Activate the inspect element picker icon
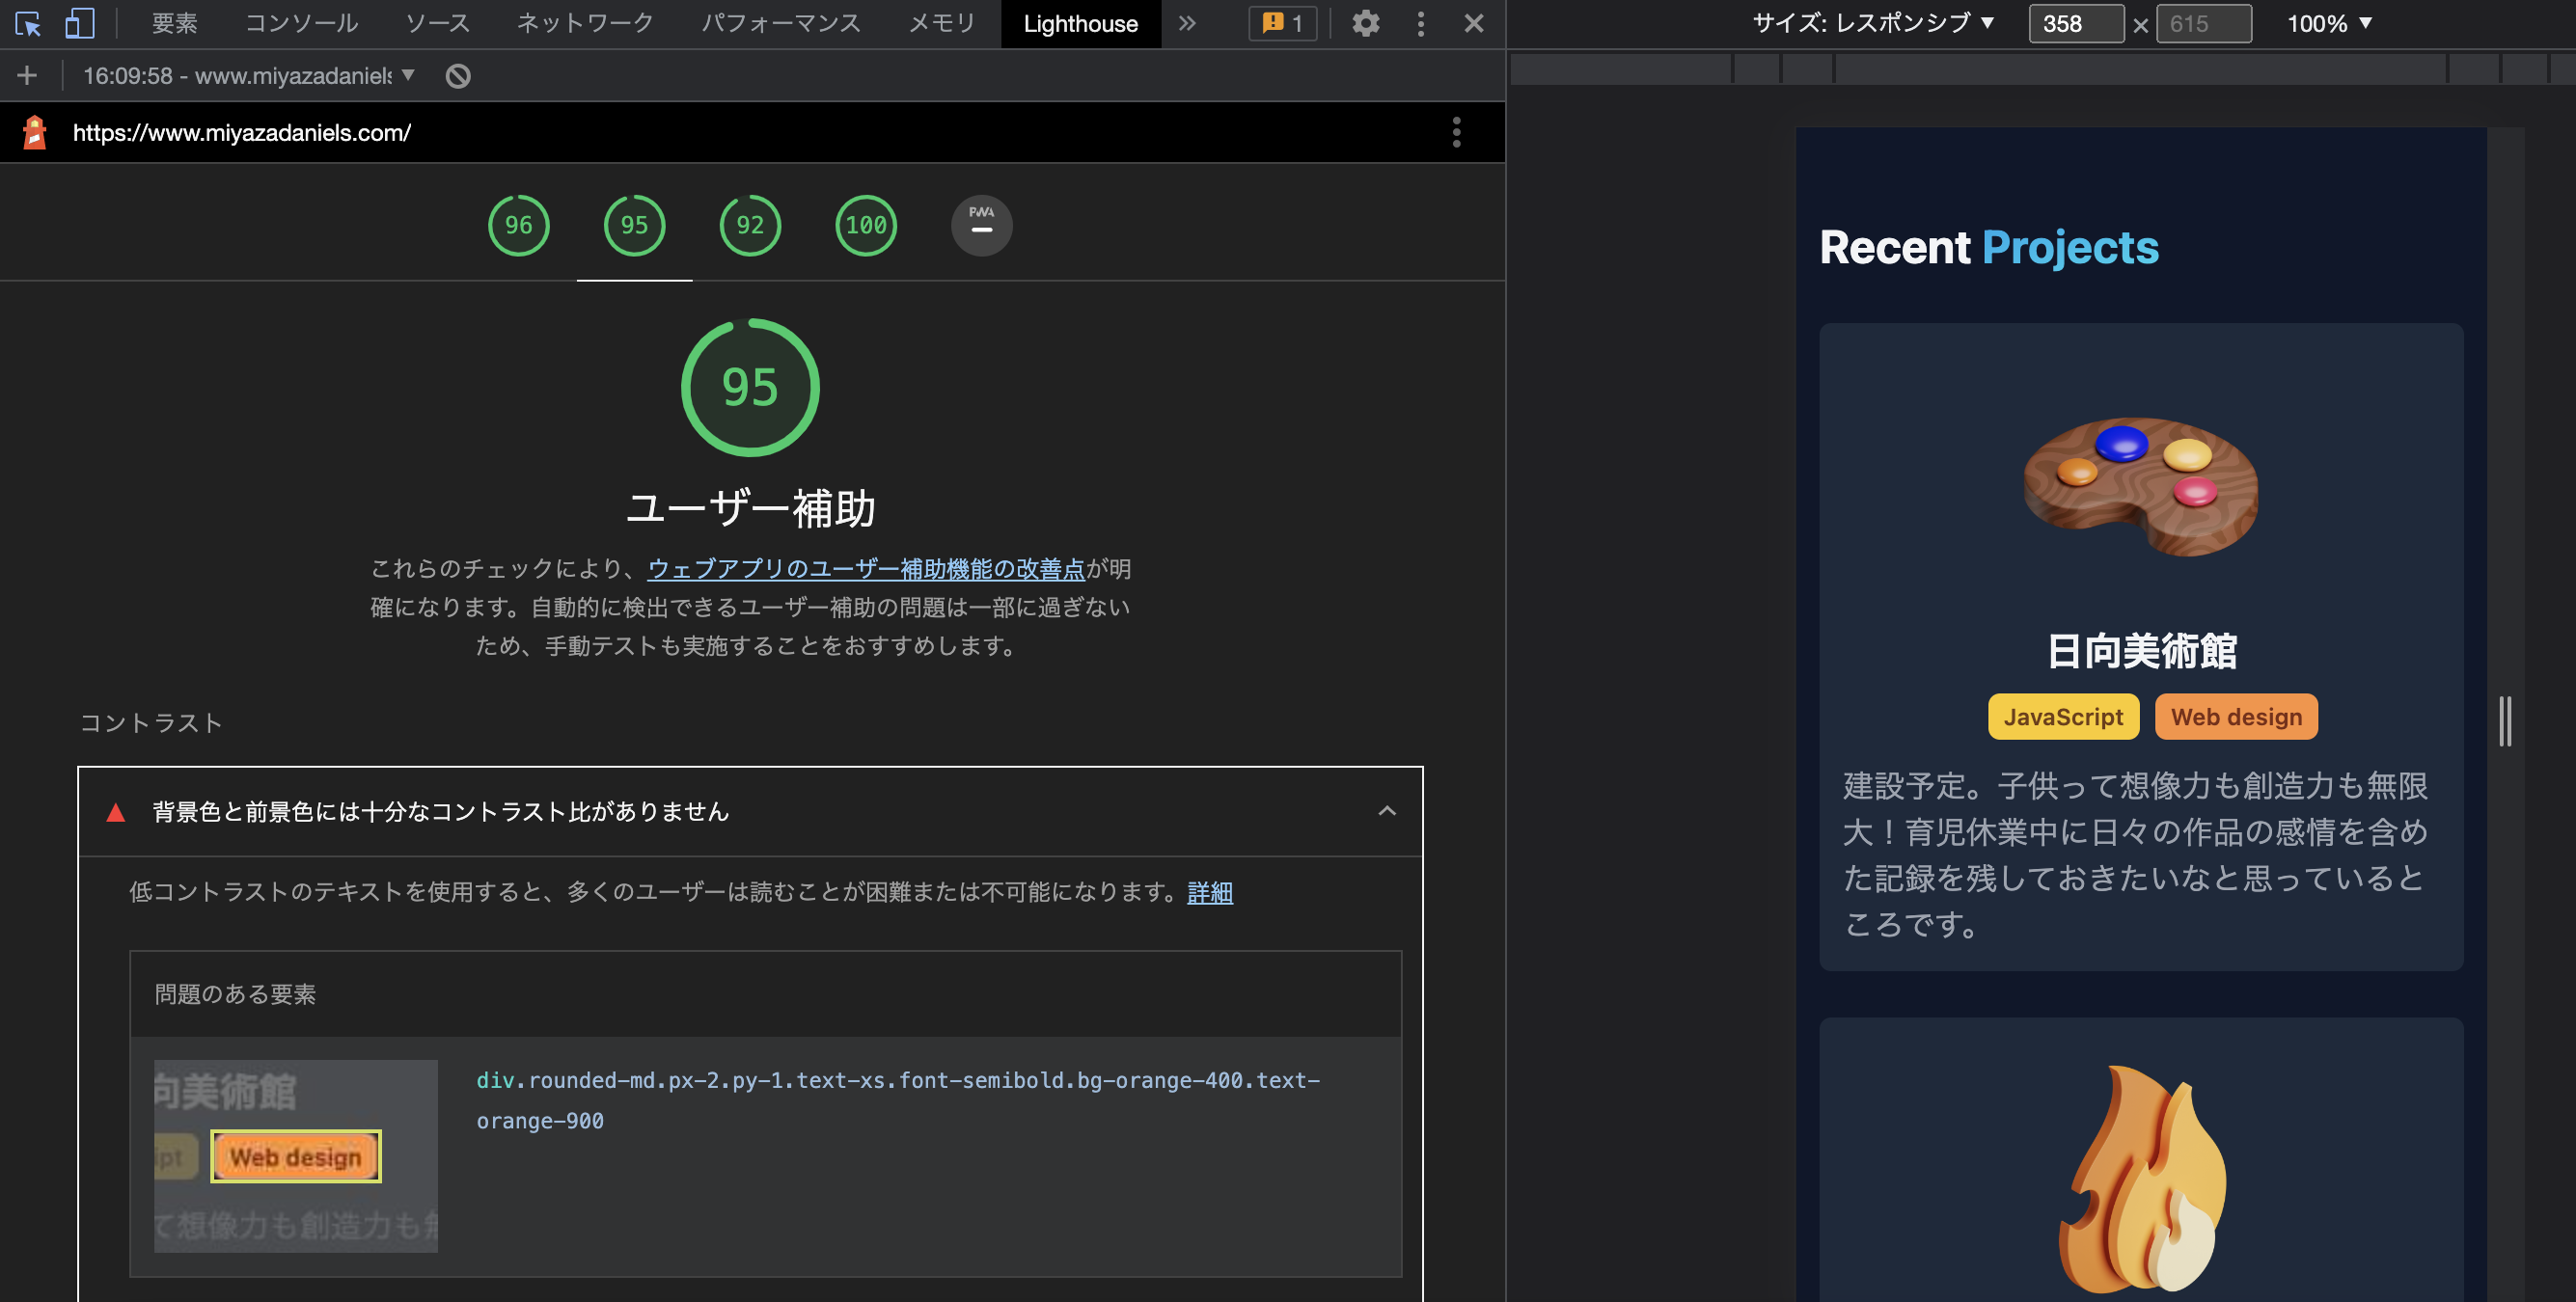Image resolution: width=2576 pixels, height=1302 pixels. (x=28, y=23)
